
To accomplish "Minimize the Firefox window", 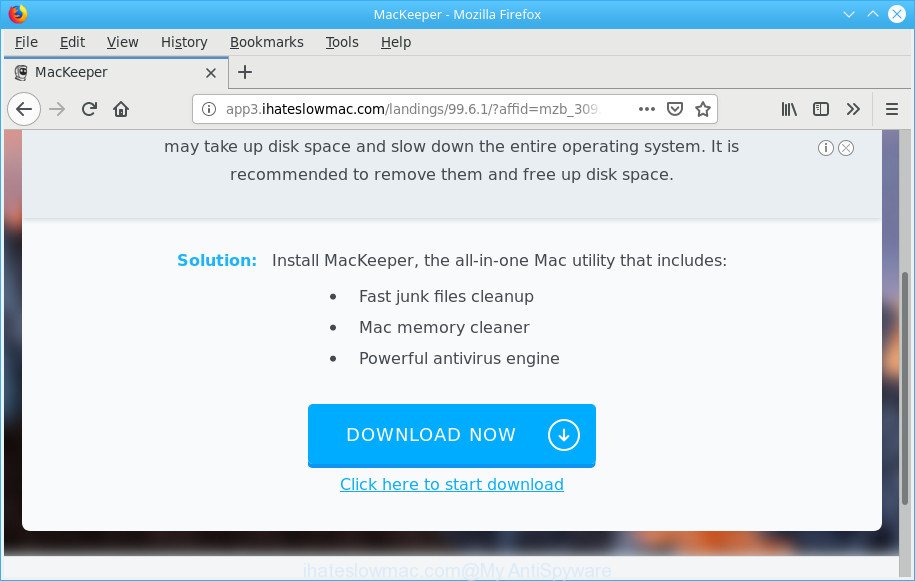I will pos(848,14).
